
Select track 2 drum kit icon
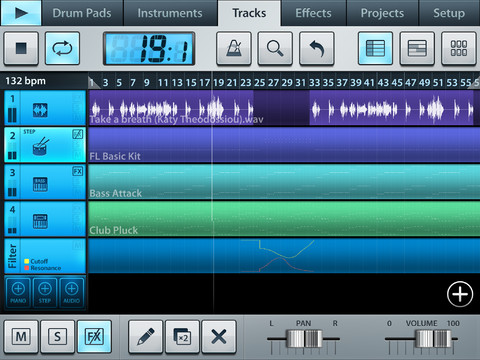41,147
